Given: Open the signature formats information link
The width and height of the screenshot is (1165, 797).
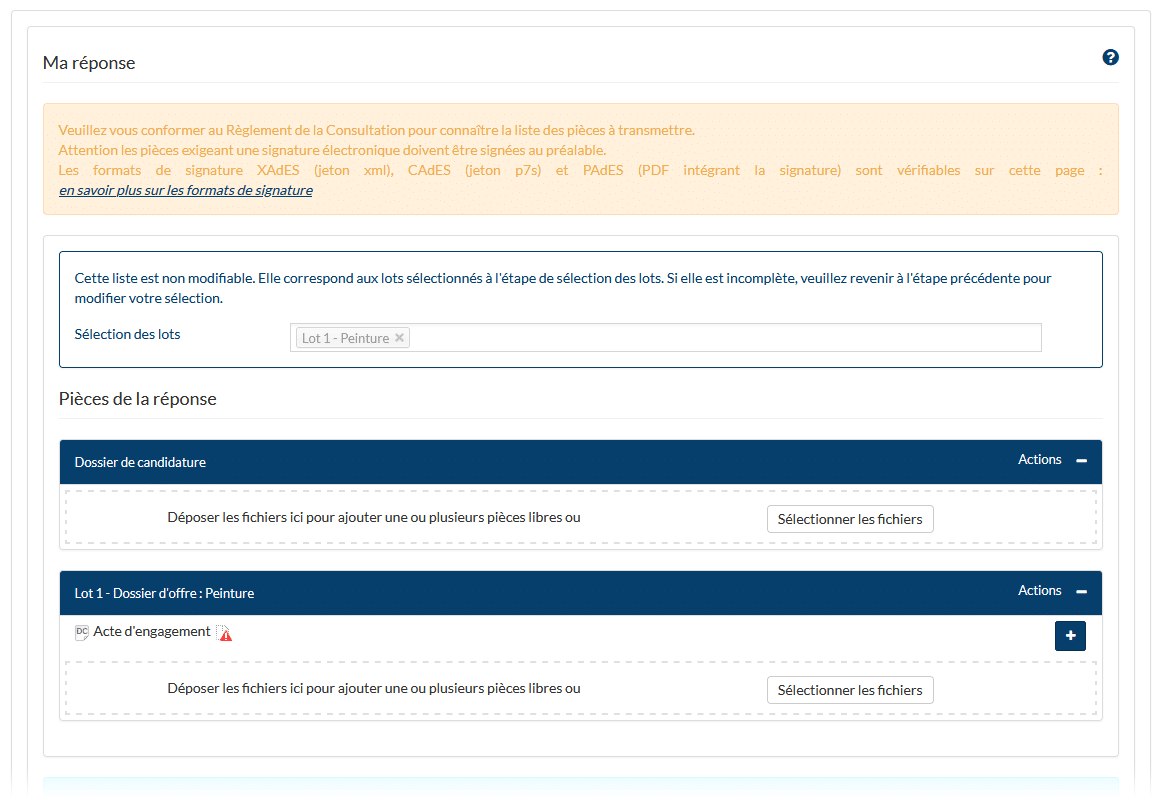Looking at the screenshot, I should click(x=185, y=190).
